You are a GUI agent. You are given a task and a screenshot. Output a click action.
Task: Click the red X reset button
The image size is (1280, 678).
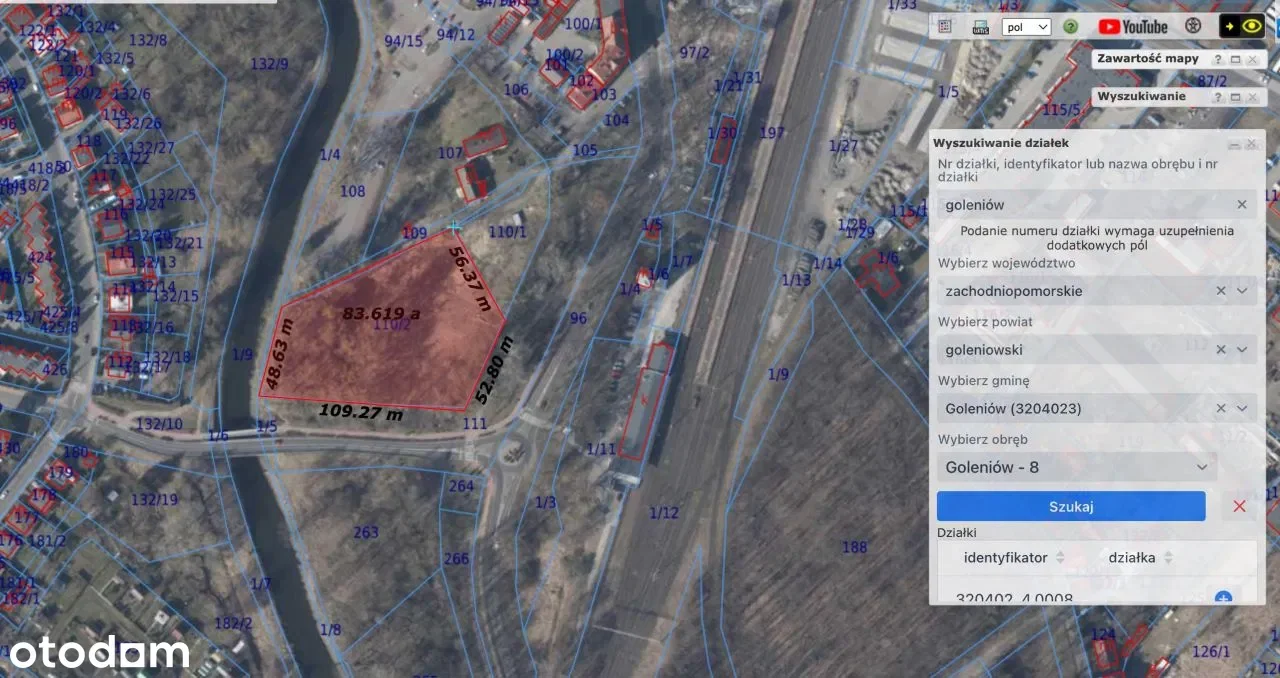point(1239,506)
